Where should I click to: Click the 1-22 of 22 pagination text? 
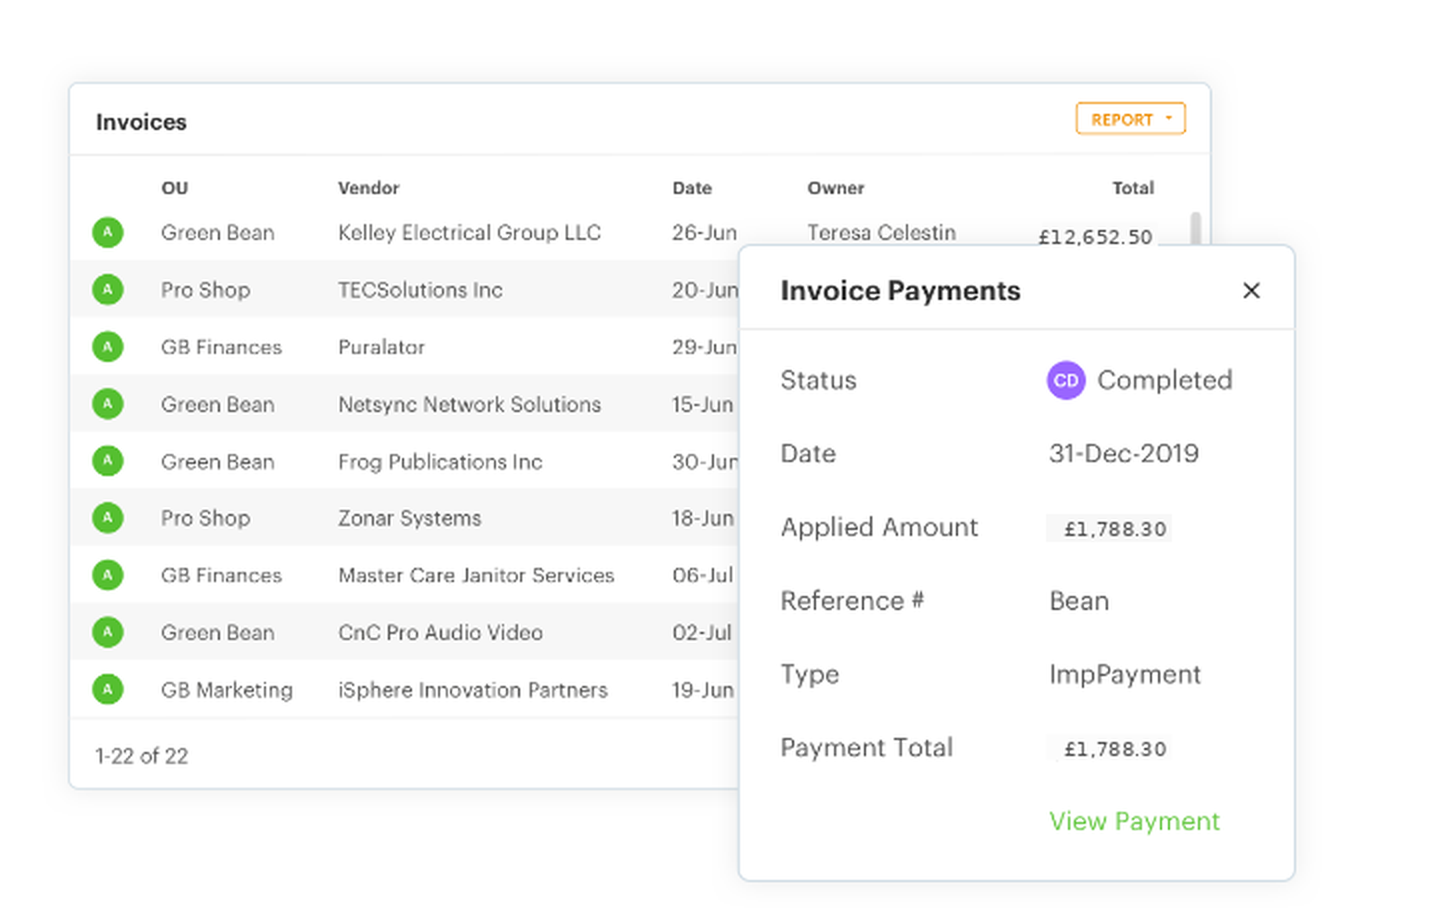[x=141, y=756]
